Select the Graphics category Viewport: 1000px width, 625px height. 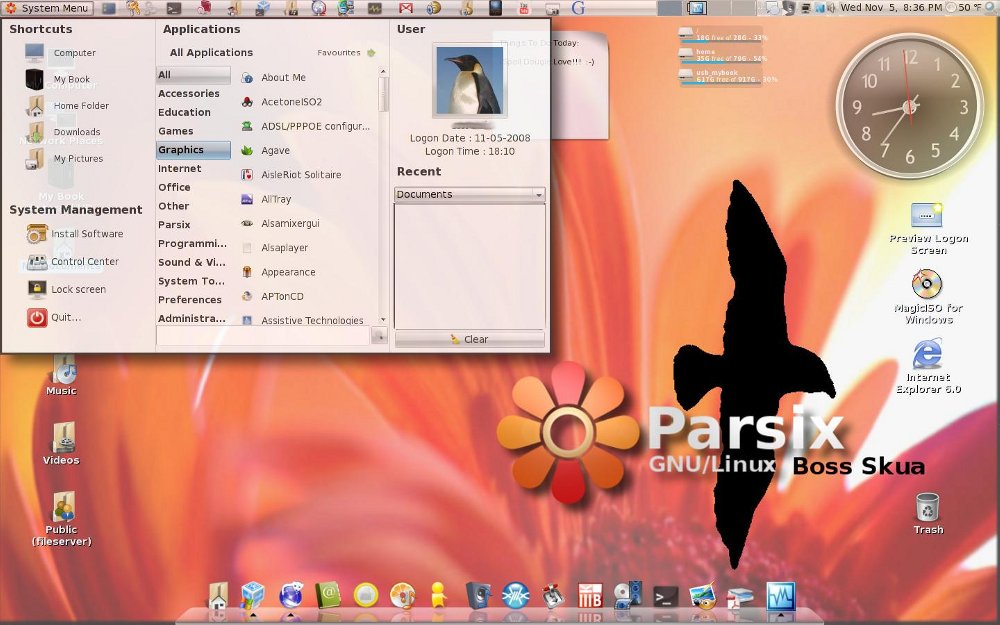[193, 150]
